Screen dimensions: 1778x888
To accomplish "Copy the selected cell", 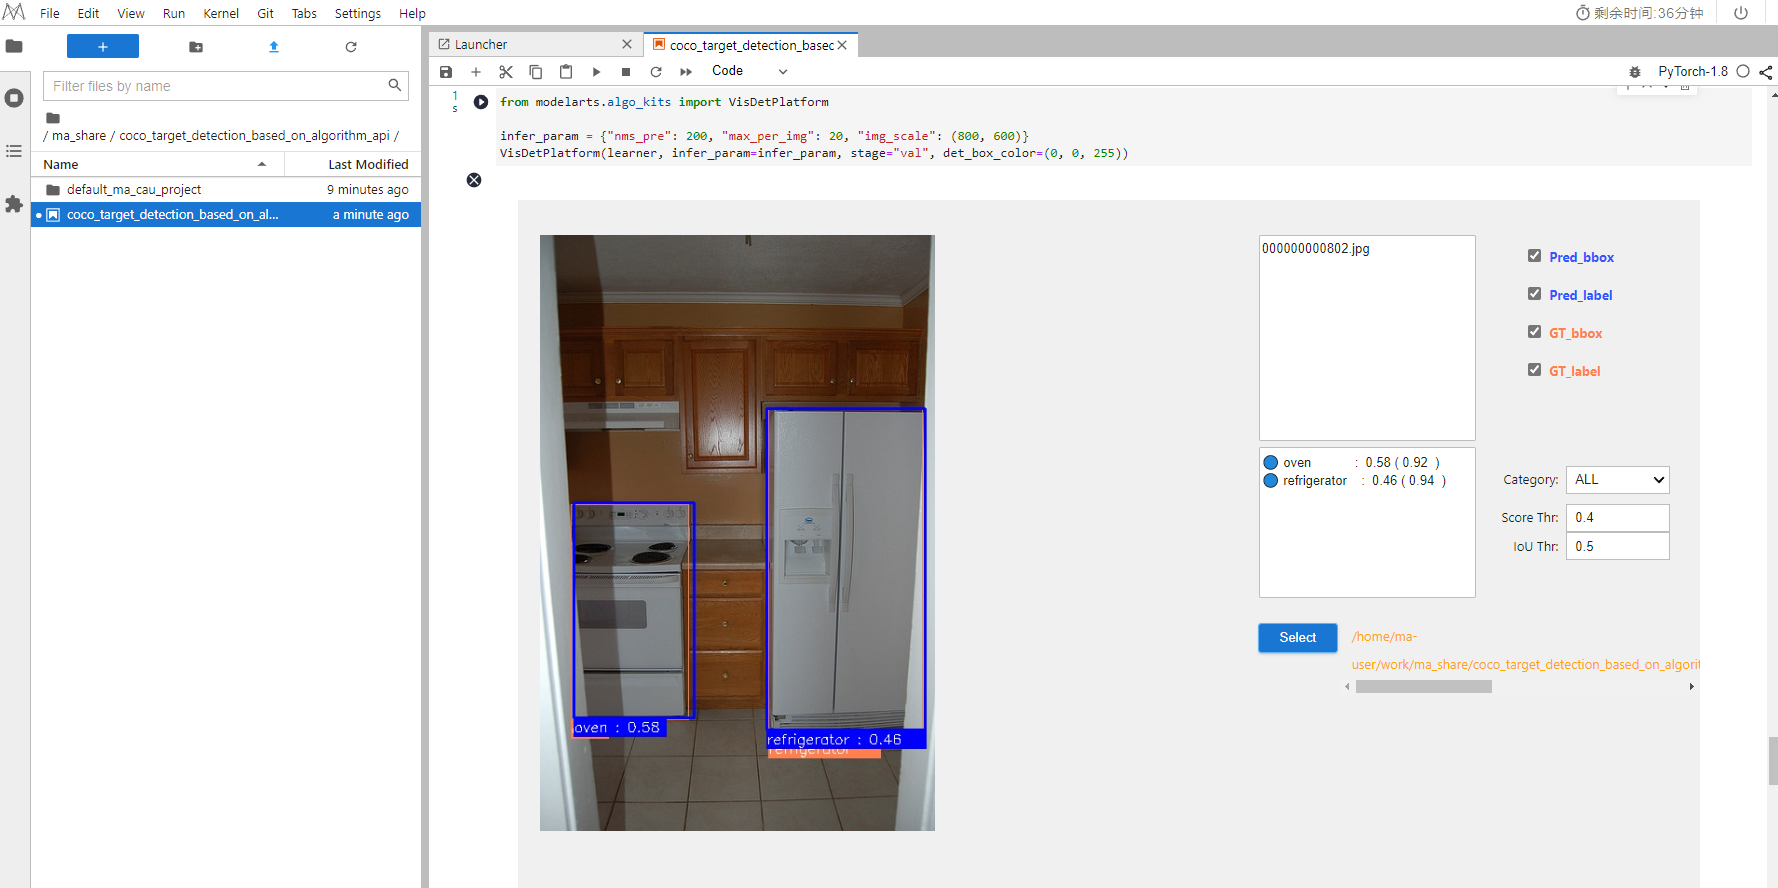I will point(536,72).
